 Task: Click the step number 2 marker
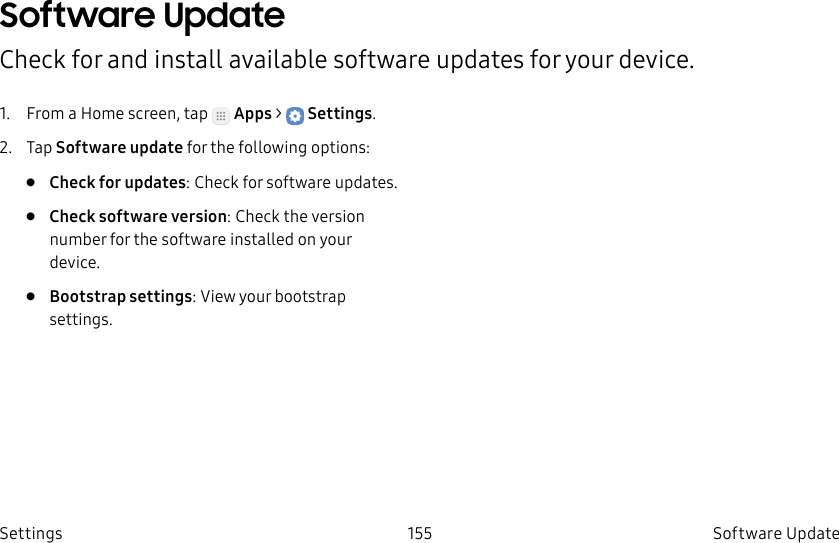[x=6, y=148]
